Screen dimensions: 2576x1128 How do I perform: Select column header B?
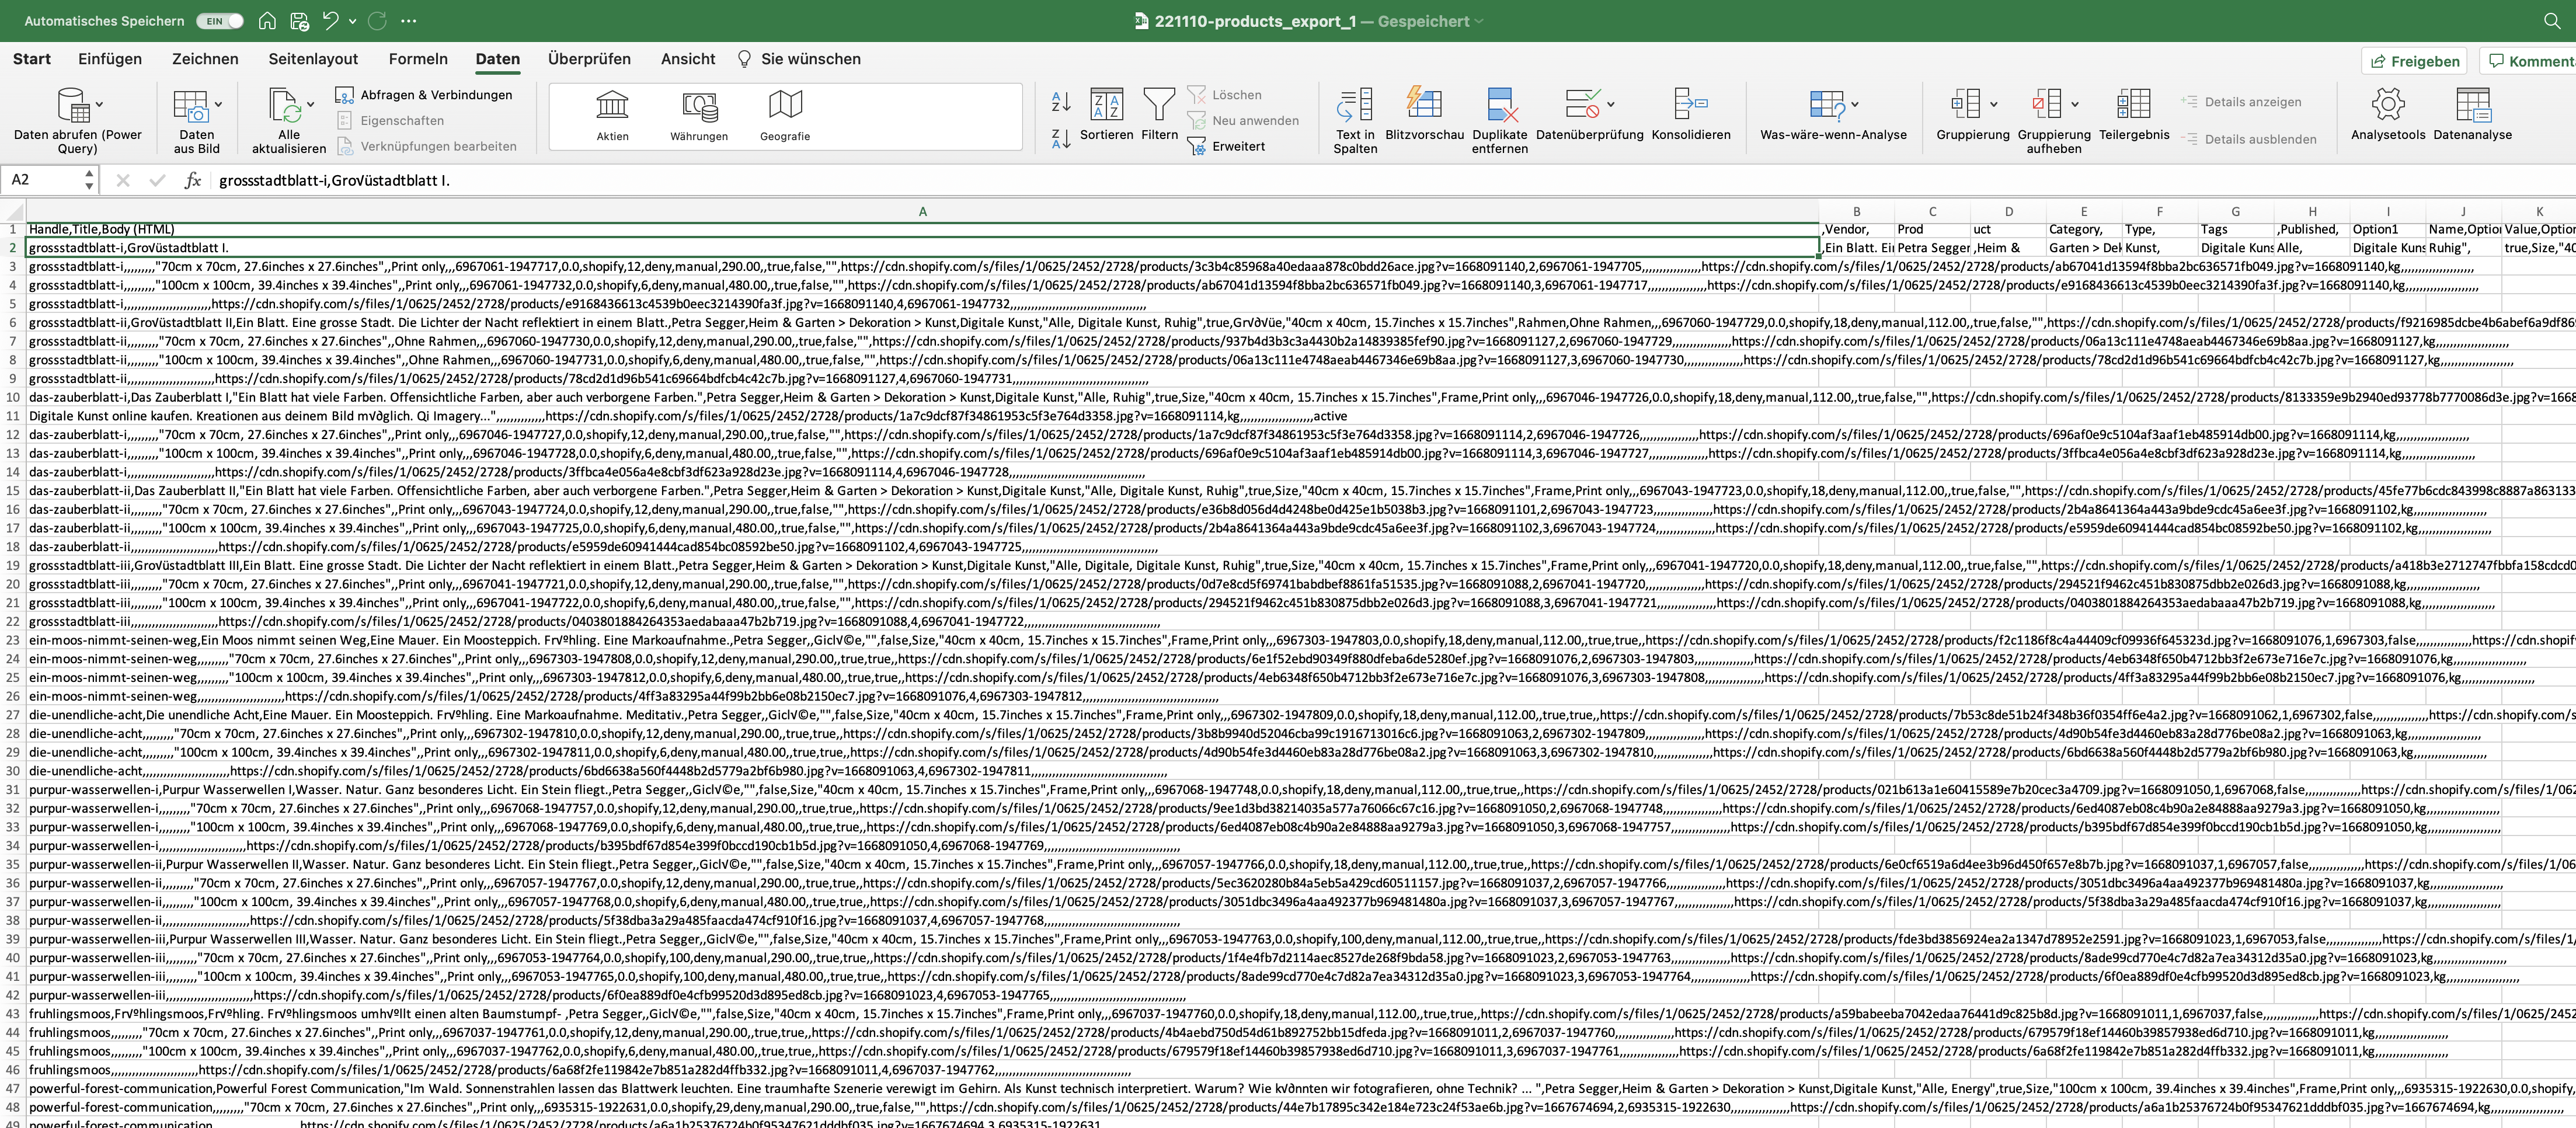click(x=1856, y=211)
